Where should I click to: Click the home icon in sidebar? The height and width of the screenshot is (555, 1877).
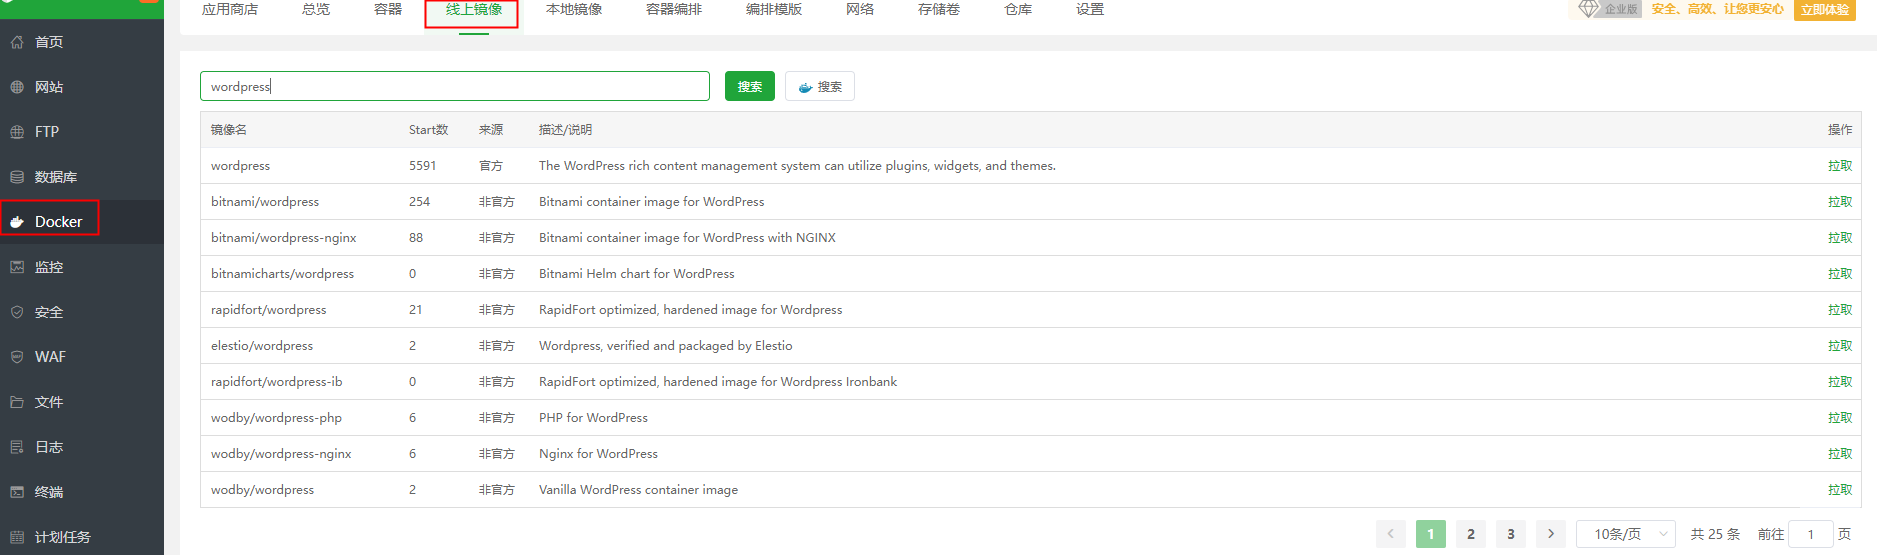point(17,42)
